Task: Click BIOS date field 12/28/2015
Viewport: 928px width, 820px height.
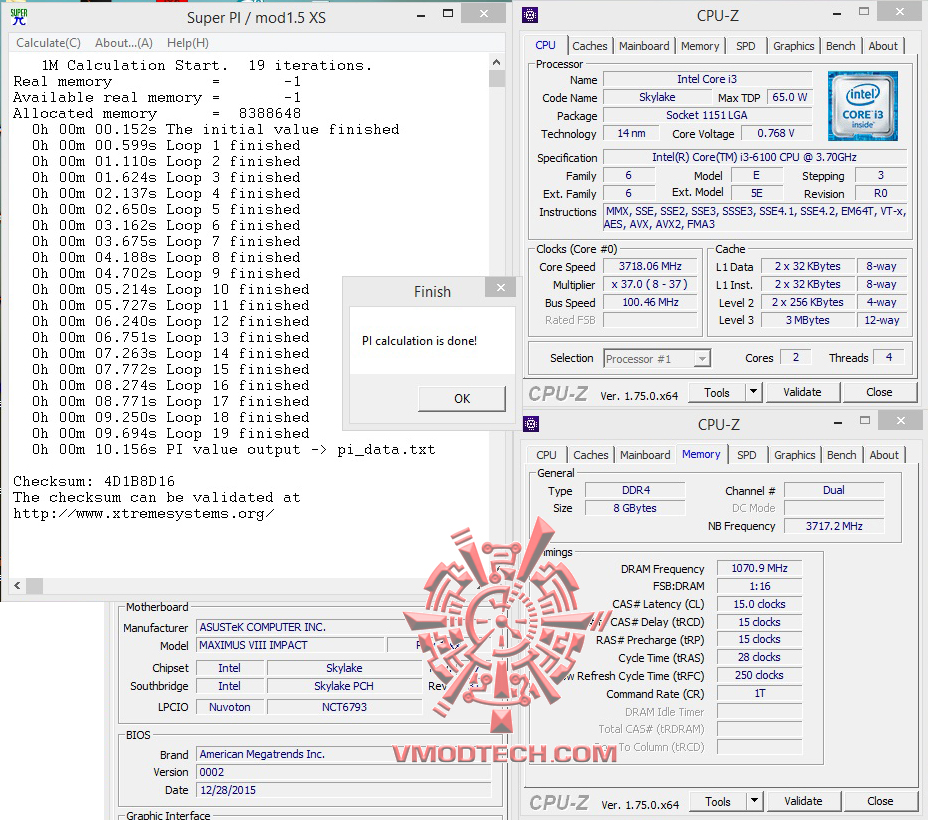Action: pyautogui.click(x=344, y=790)
